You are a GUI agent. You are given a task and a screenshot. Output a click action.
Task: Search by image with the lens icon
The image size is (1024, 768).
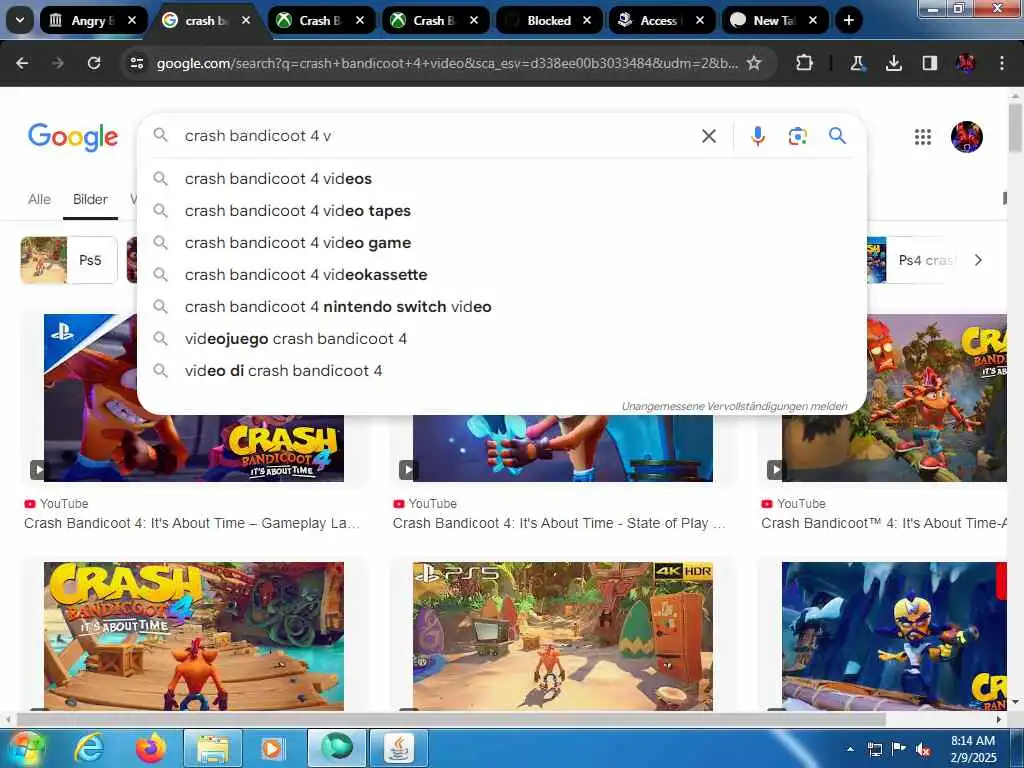(797, 136)
